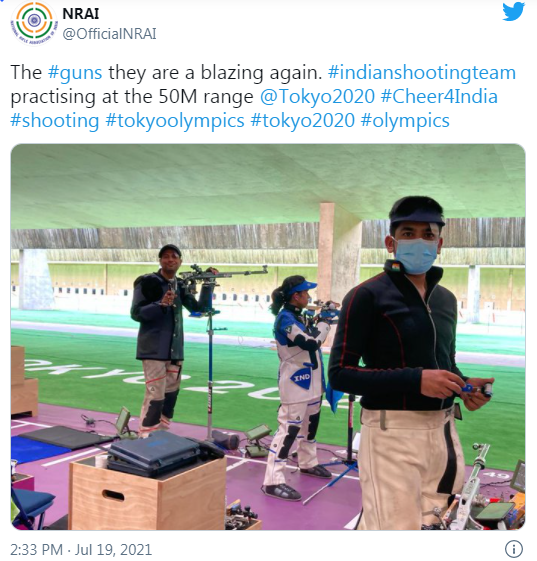Click the smiling shooter holding rifle
537x561 pixels.
[x=163, y=340]
